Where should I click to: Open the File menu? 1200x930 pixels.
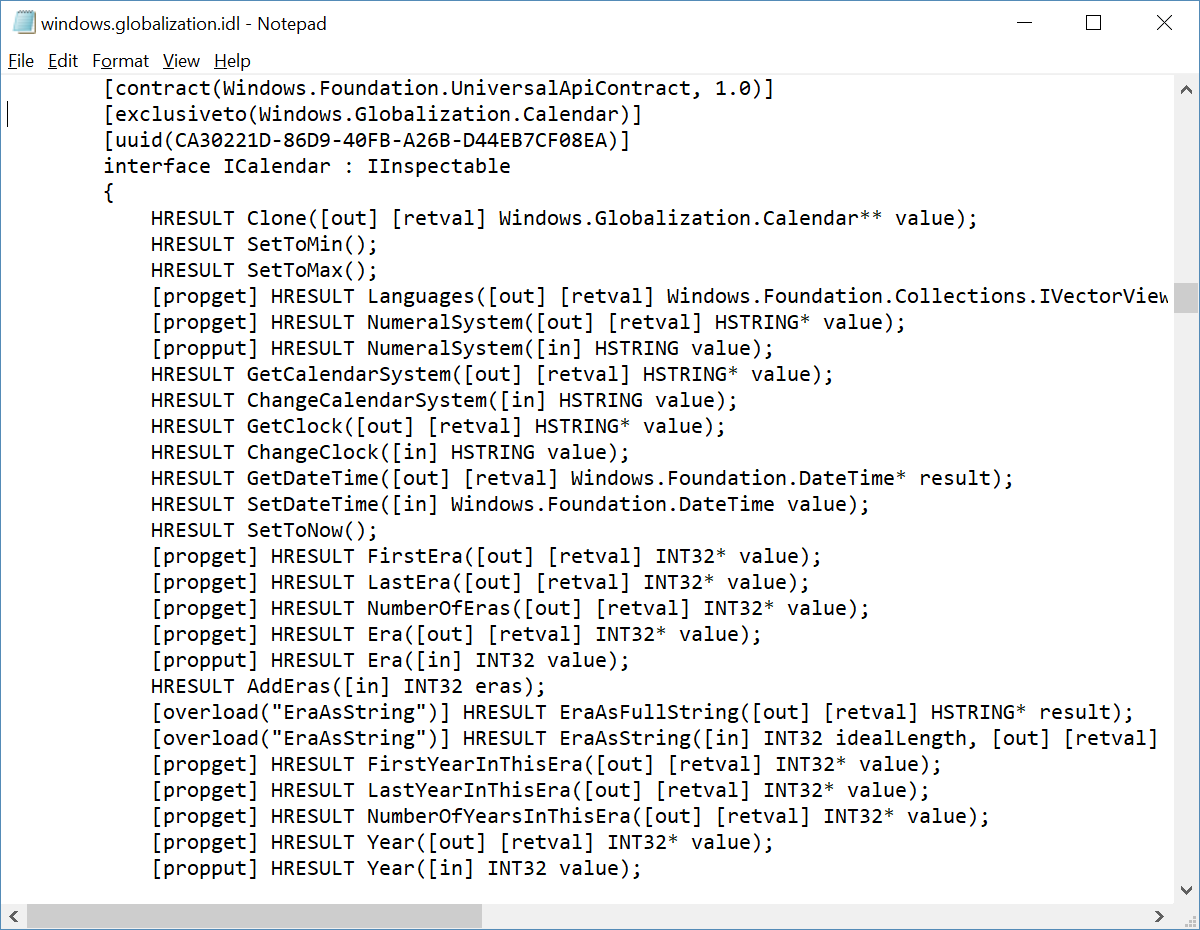20,61
